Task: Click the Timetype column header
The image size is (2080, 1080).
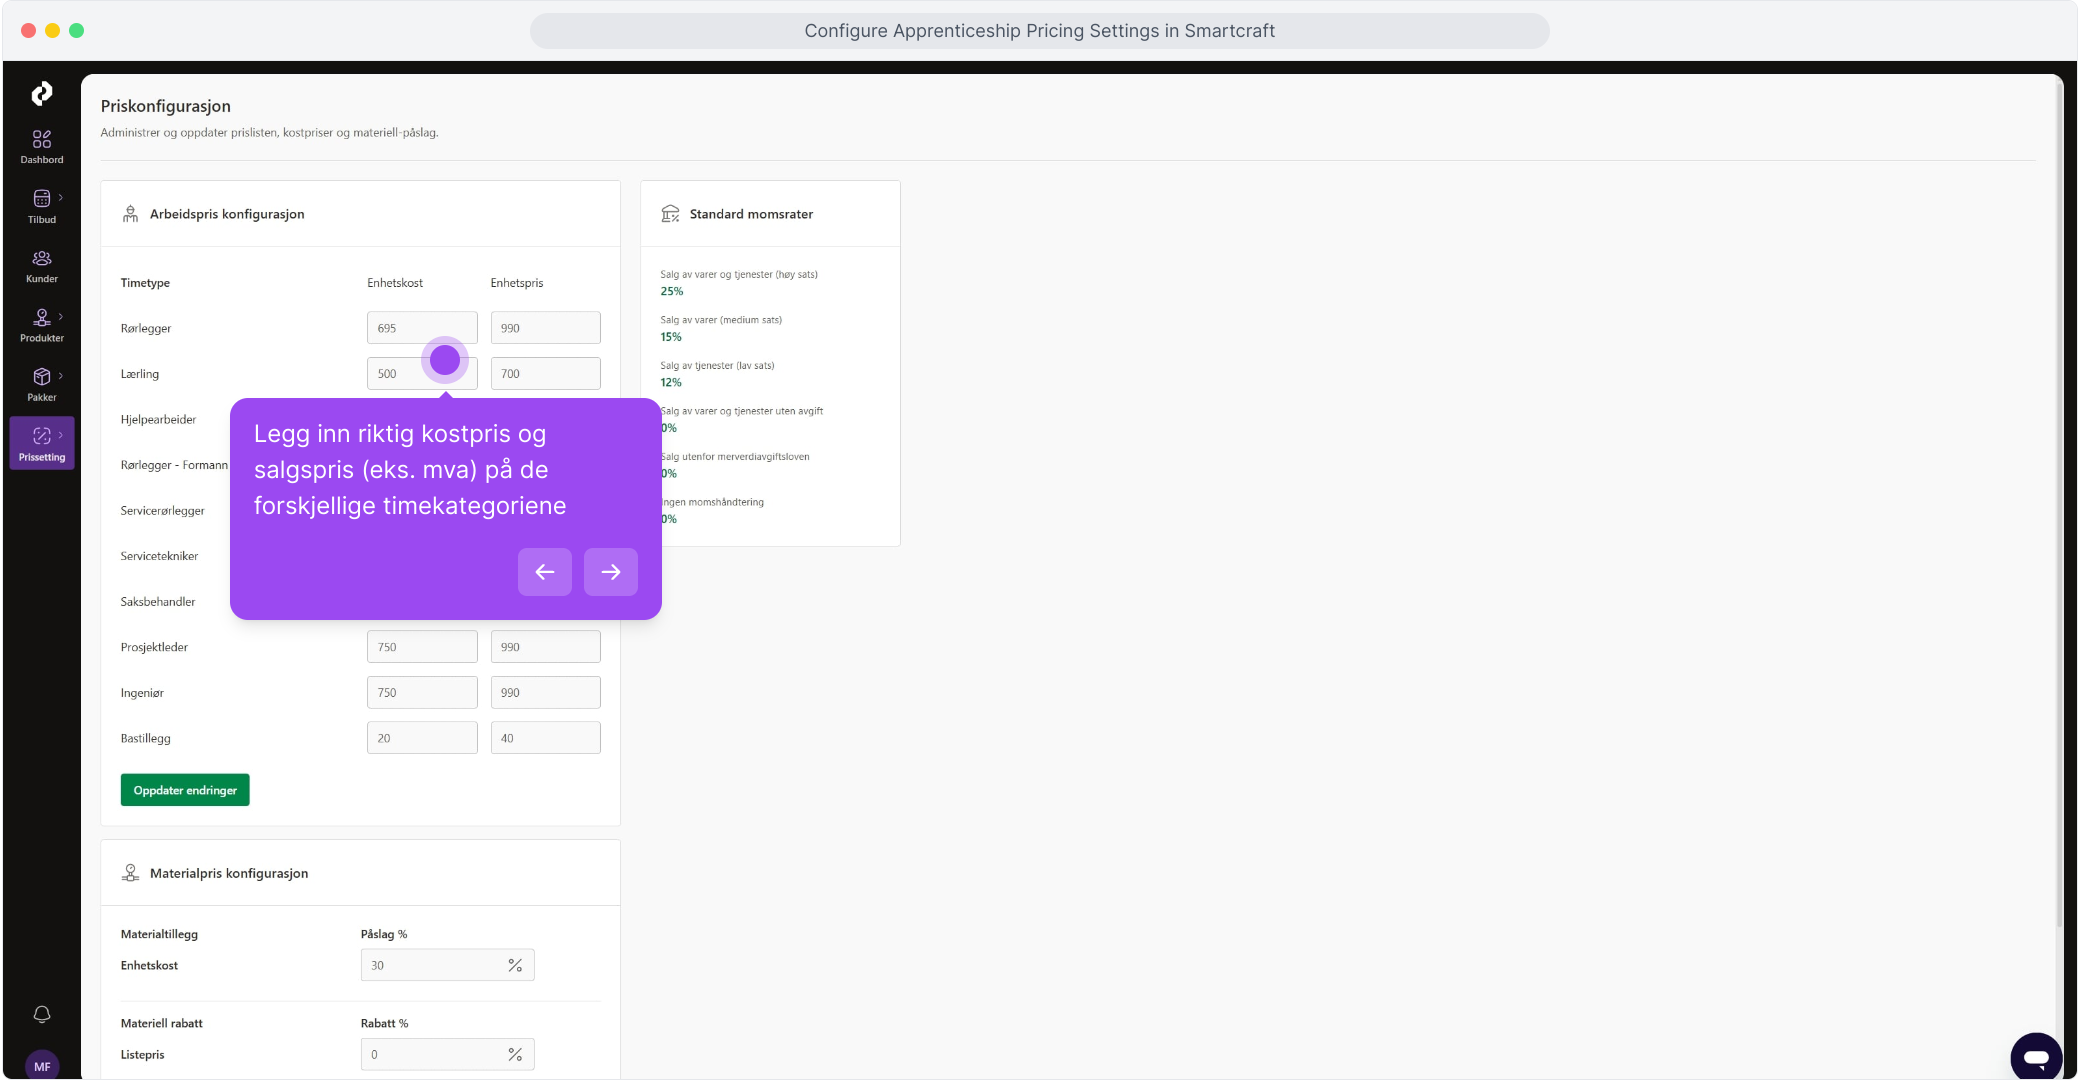Action: pos(145,283)
